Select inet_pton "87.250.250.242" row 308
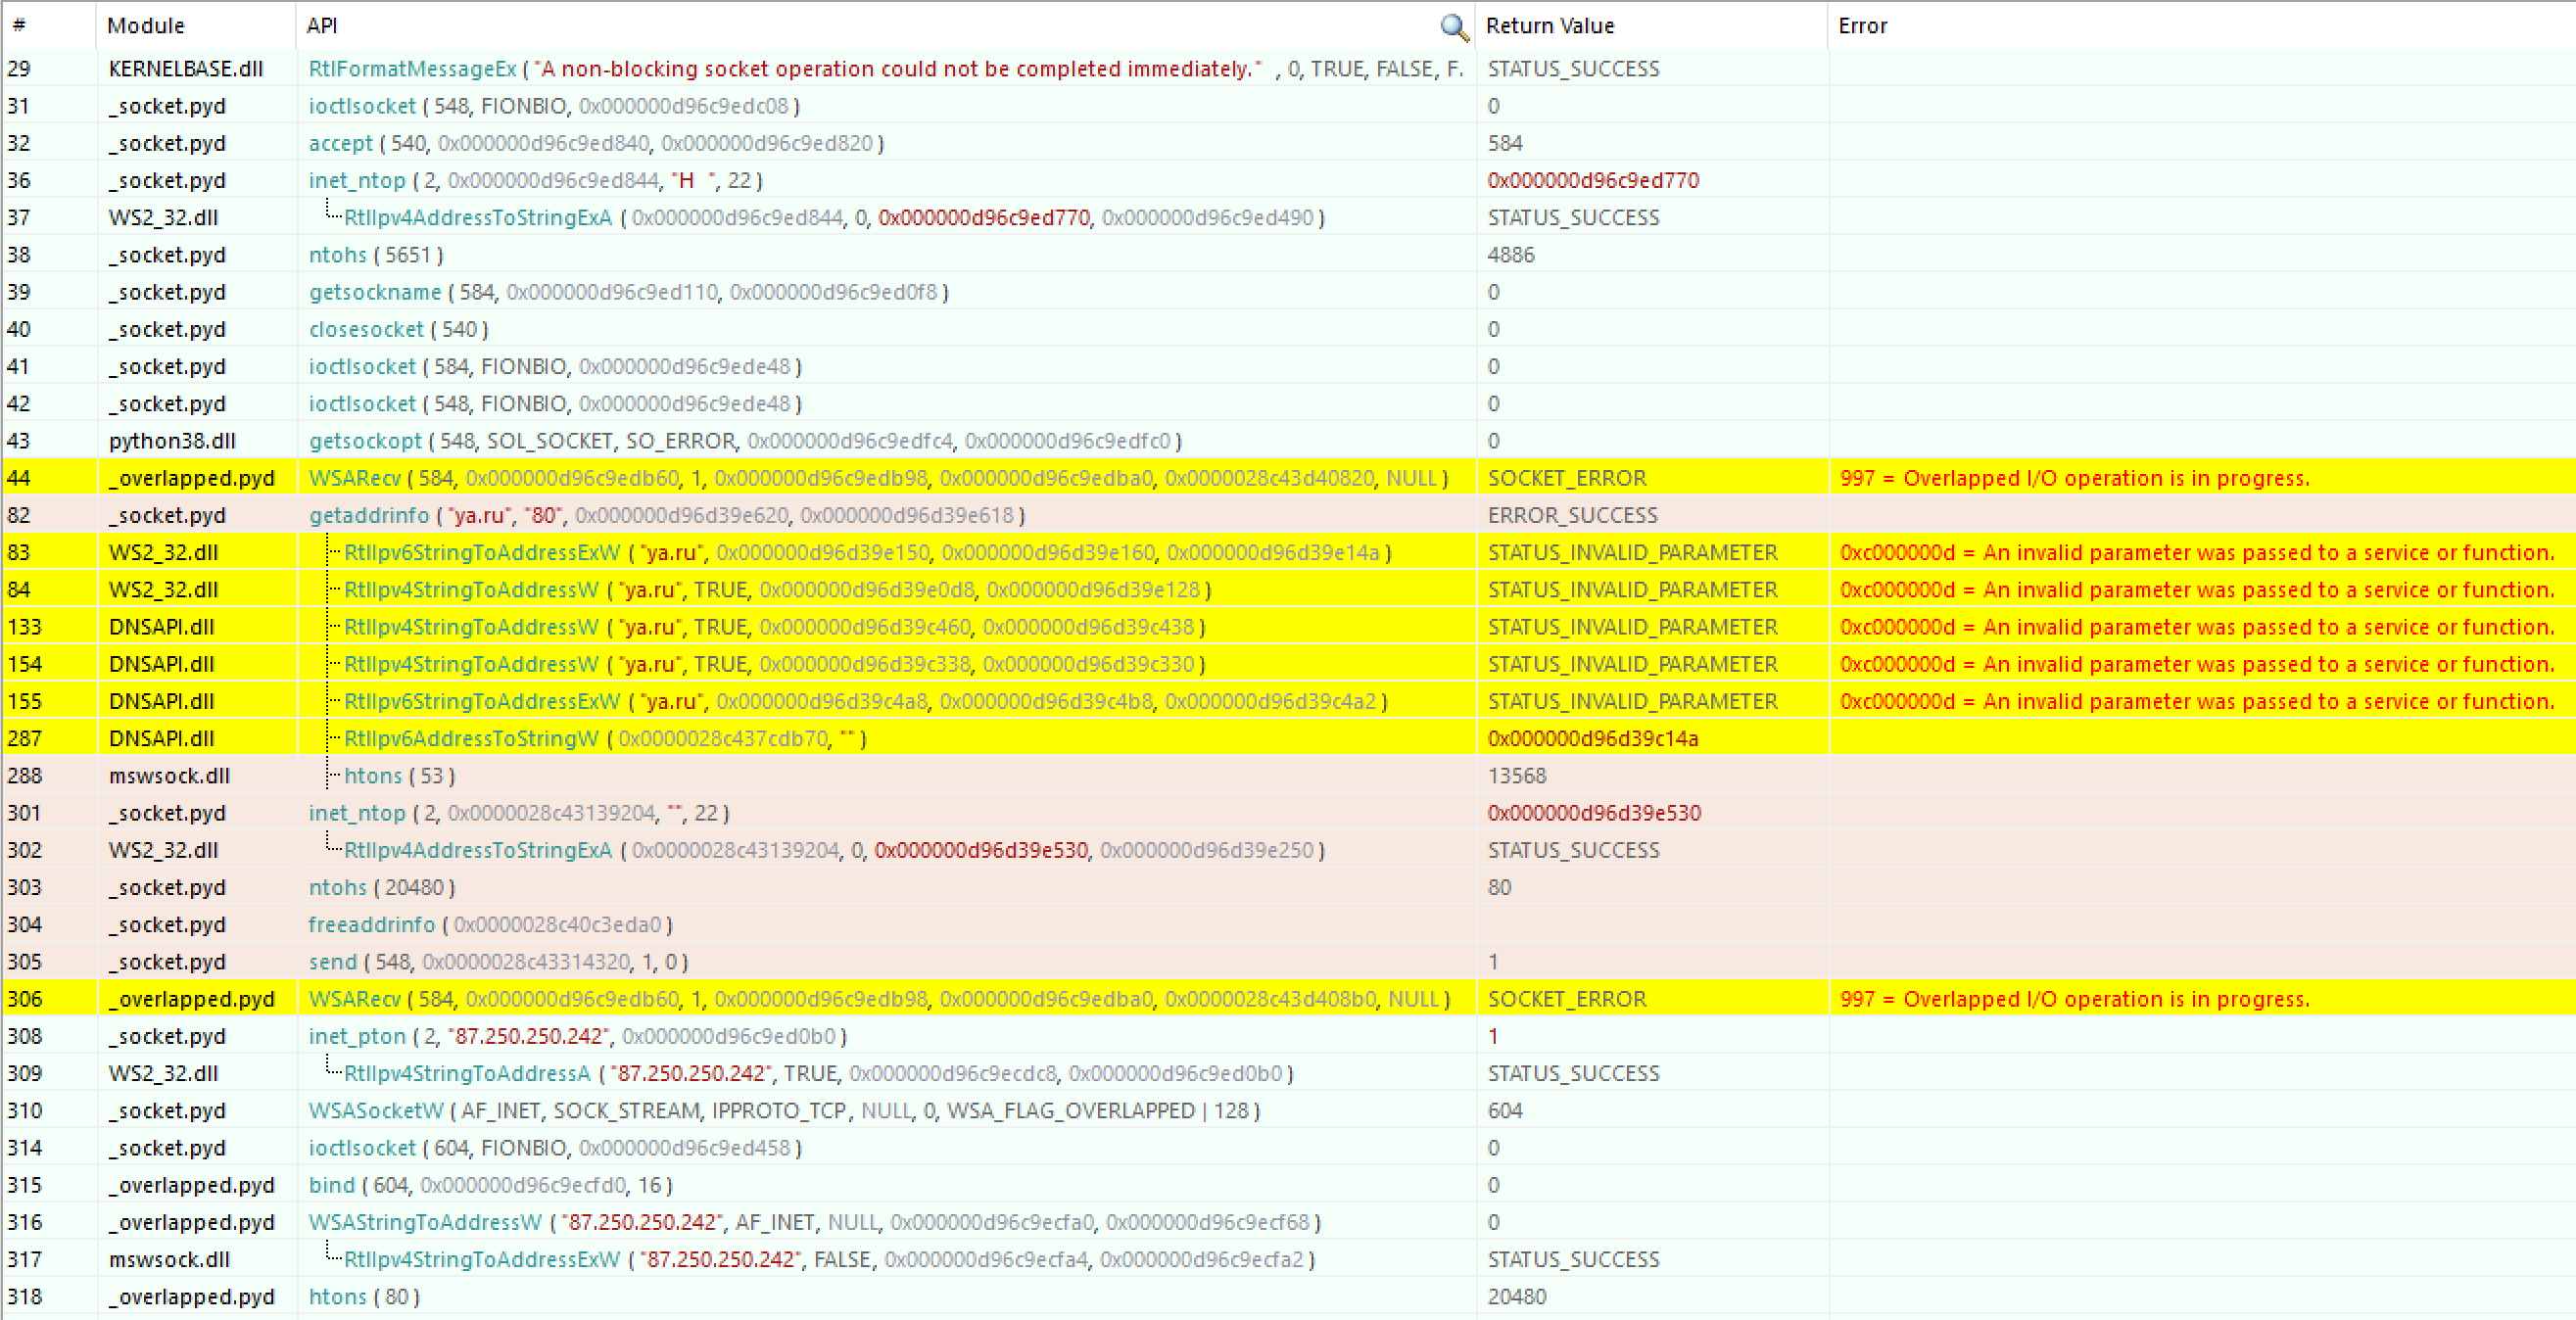The height and width of the screenshot is (1320, 2576). point(356,1036)
